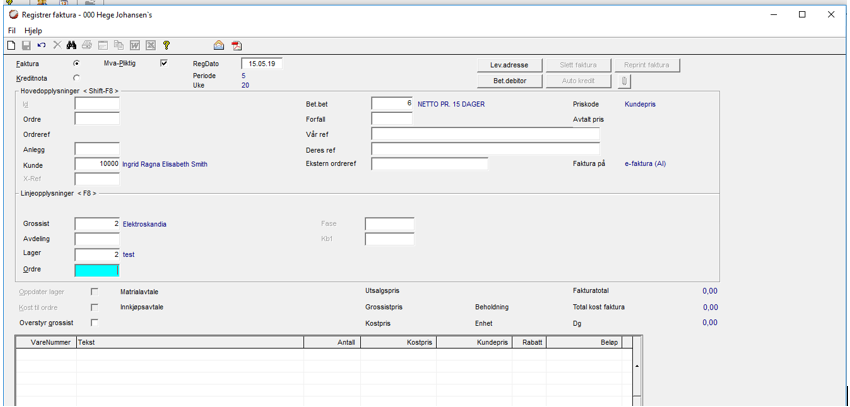Click the table scrollbar up arrow
The height and width of the screenshot is (407, 850).
point(637,366)
